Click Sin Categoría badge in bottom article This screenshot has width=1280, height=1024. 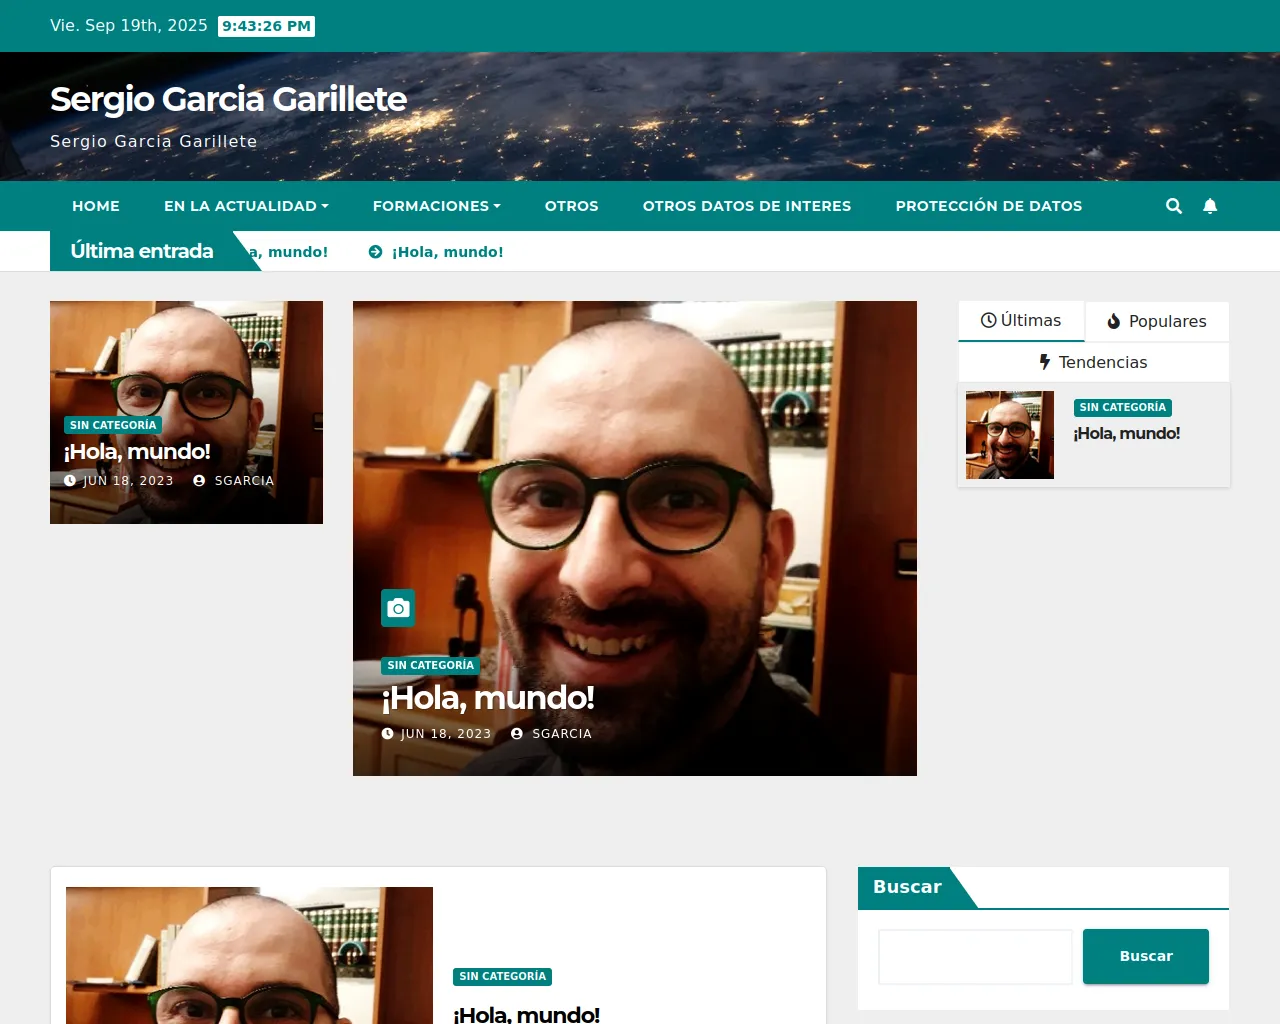(502, 976)
